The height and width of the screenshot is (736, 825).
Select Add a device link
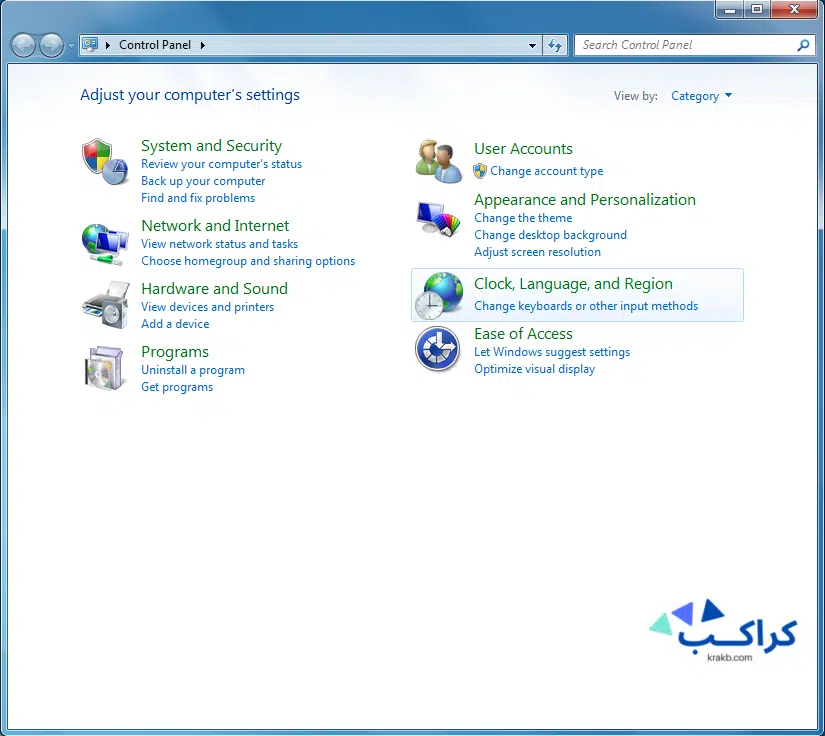(175, 324)
